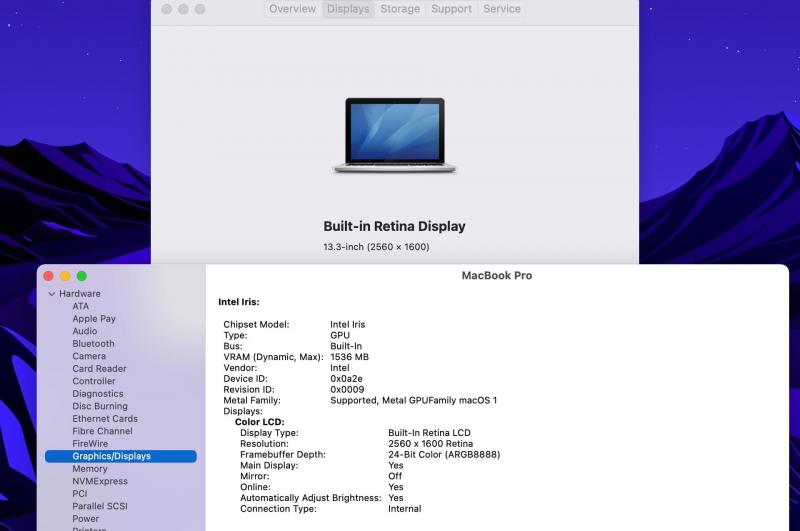Minimize the MacBook Pro System Information window

pyautogui.click(x=65, y=276)
